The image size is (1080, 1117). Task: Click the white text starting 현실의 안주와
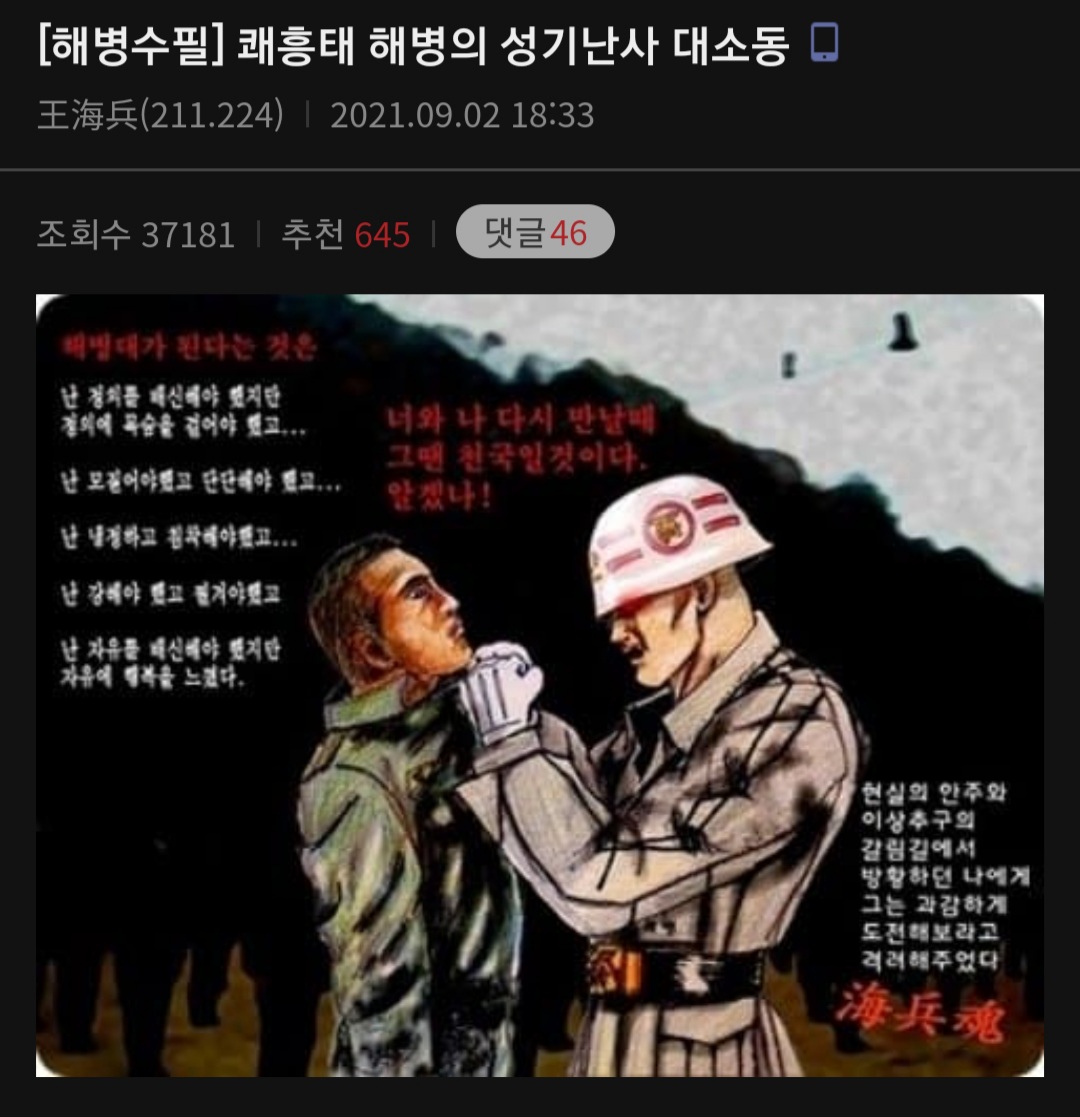click(933, 792)
